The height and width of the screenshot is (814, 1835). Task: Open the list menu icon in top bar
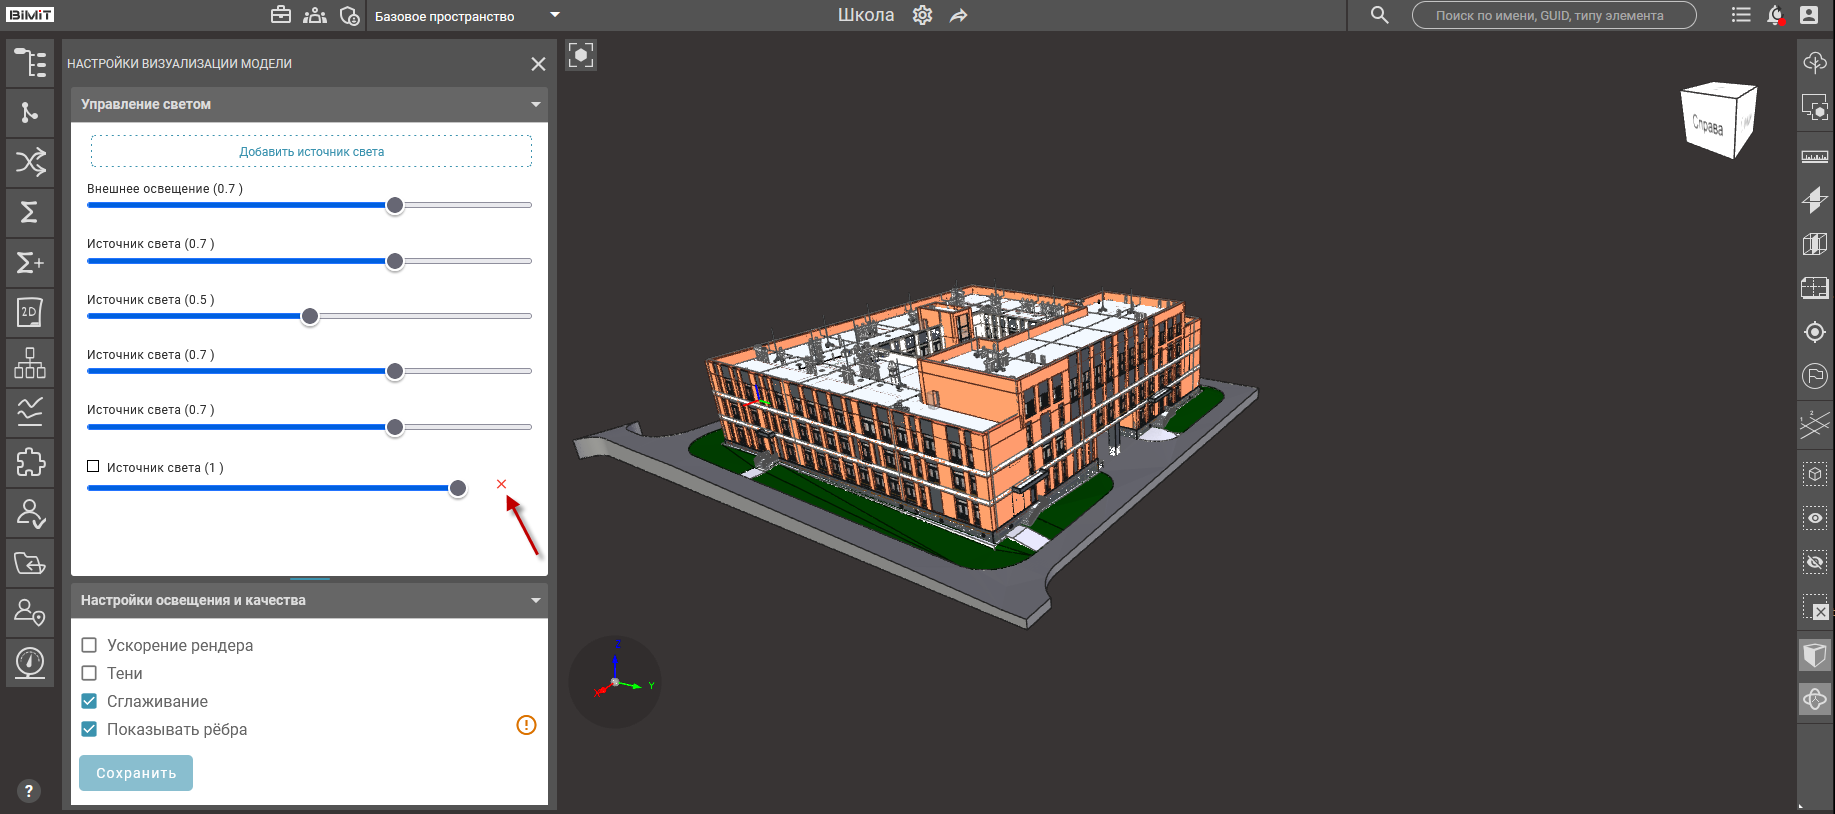pyautogui.click(x=1741, y=15)
